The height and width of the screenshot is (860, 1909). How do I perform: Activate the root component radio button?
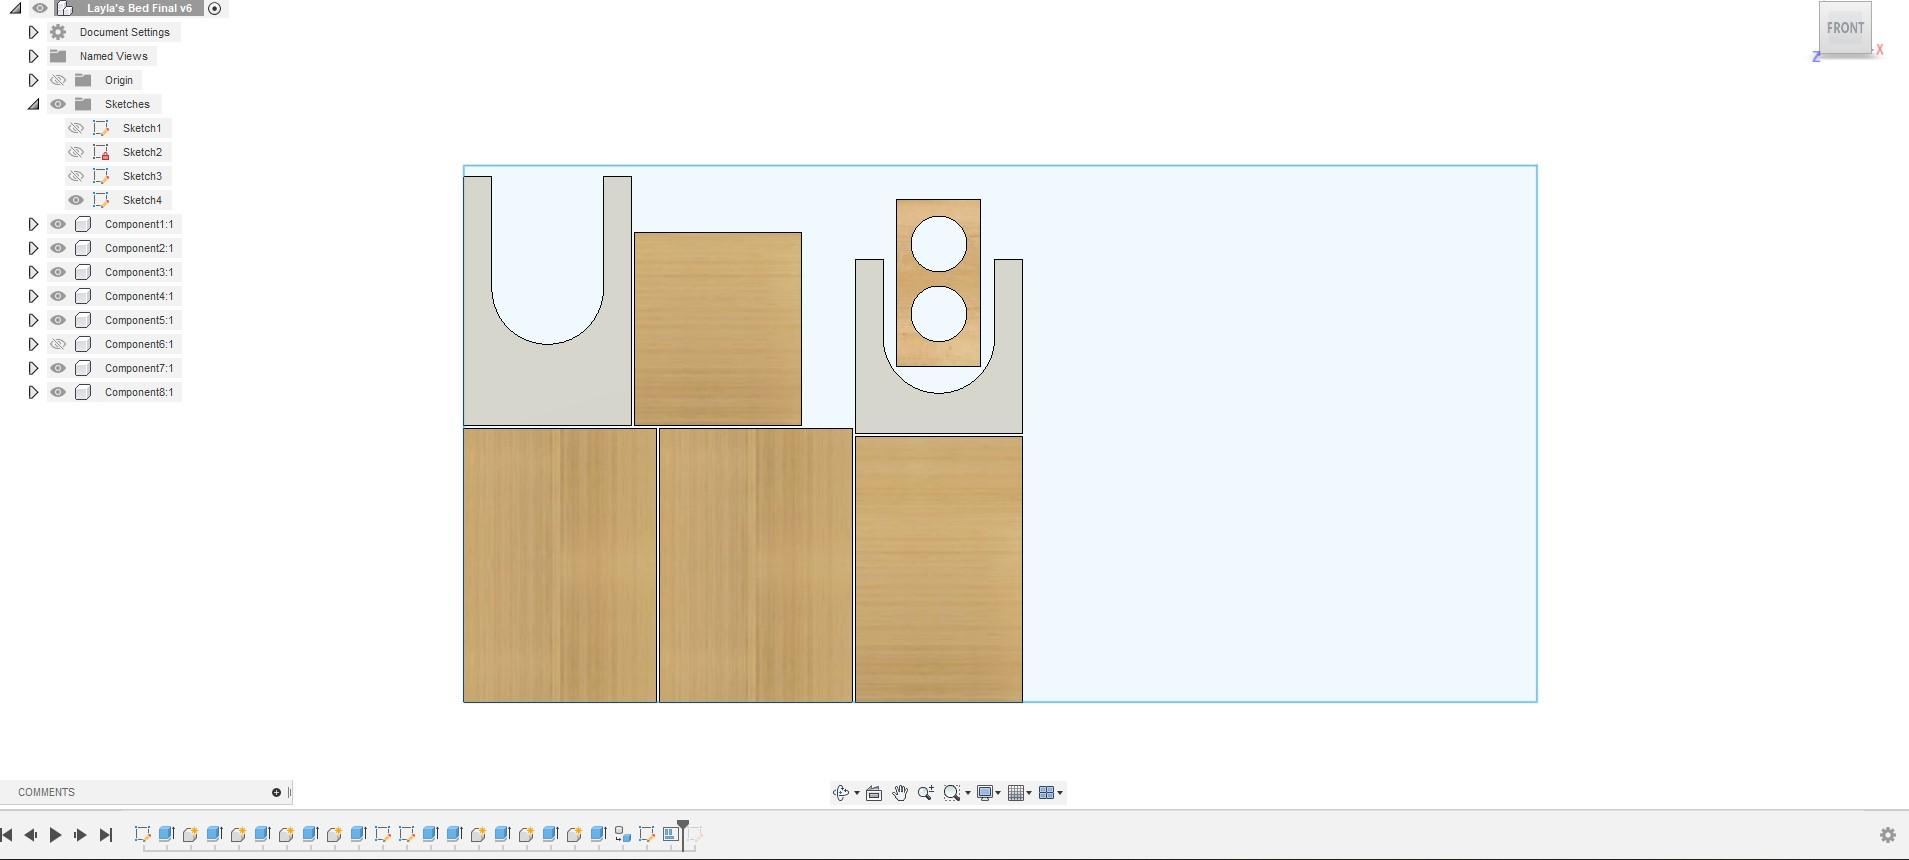(214, 8)
